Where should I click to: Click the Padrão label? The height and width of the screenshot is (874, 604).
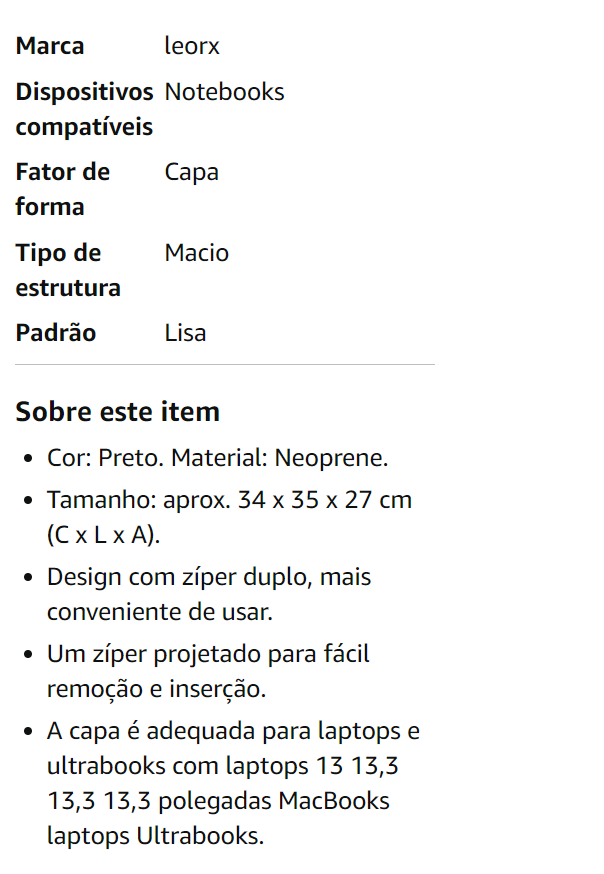(x=56, y=333)
